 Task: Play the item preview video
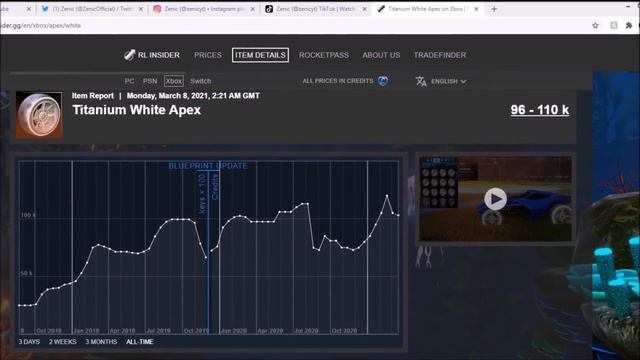pos(496,199)
